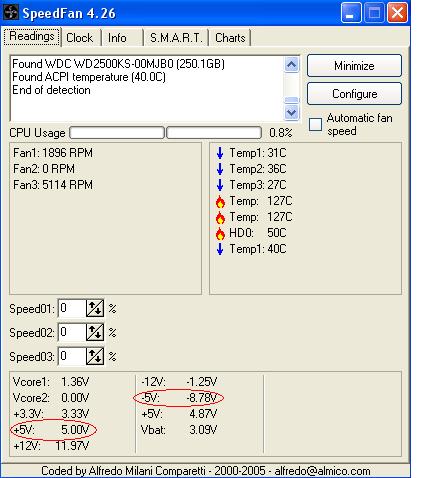The width and height of the screenshot is (423, 478).
Task: Click the 'Fan2: 0 RPM' reading
Action: (x=44, y=169)
